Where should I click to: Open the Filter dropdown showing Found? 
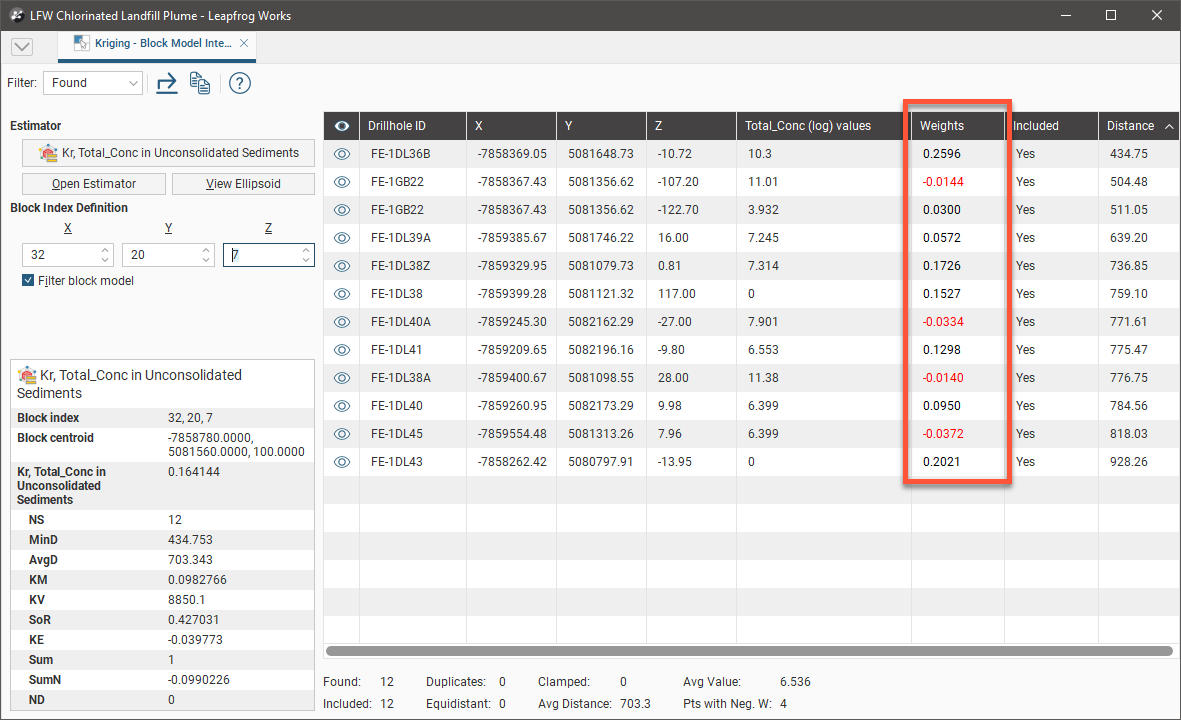tap(92, 83)
